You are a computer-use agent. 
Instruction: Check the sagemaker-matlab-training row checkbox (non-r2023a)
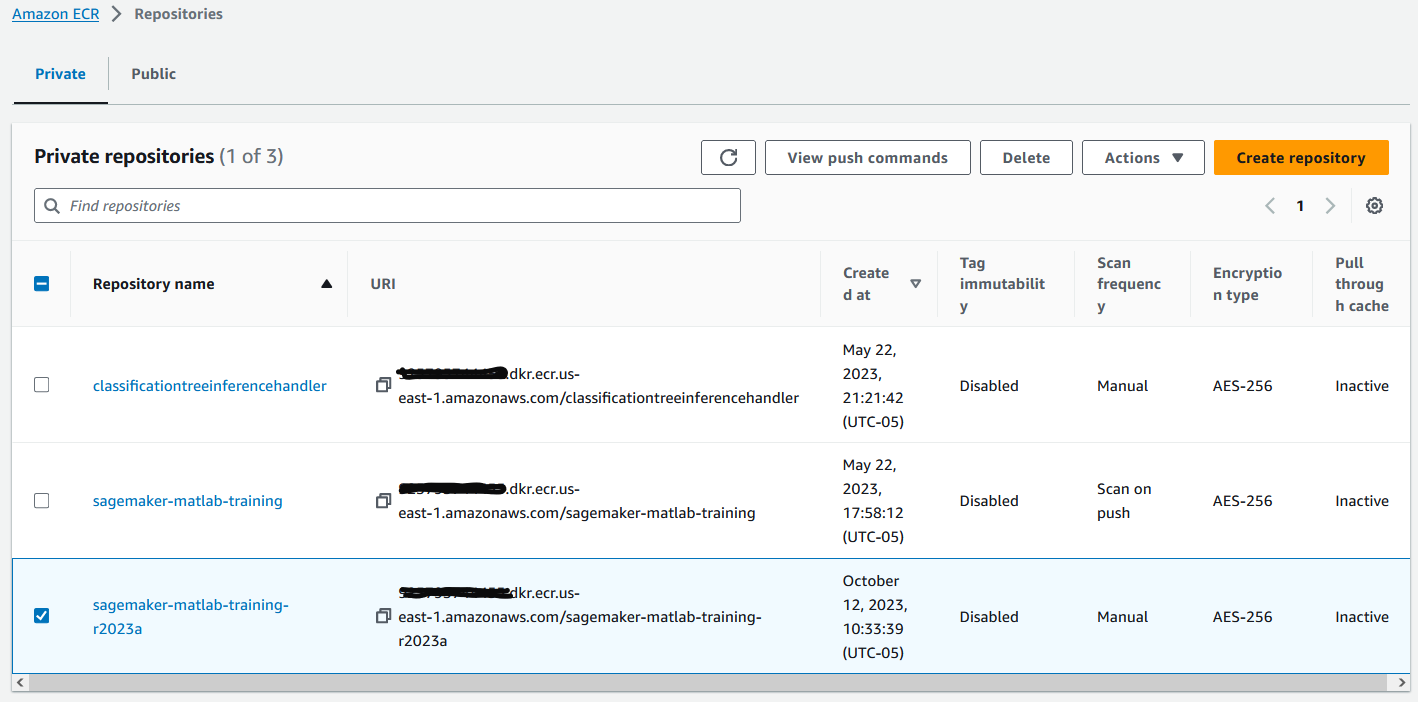[x=41, y=500]
